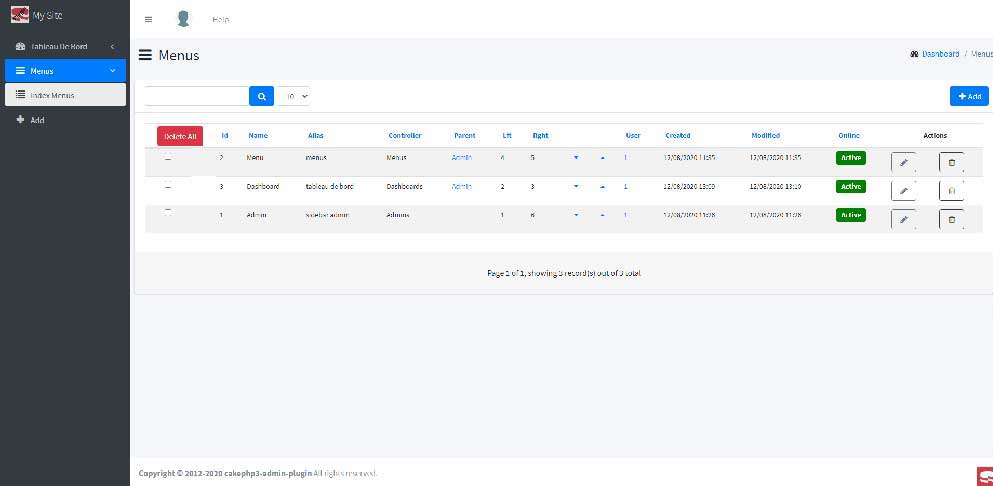
Task: Delete the Admin row using trash icon
Action: pyautogui.click(x=951, y=219)
